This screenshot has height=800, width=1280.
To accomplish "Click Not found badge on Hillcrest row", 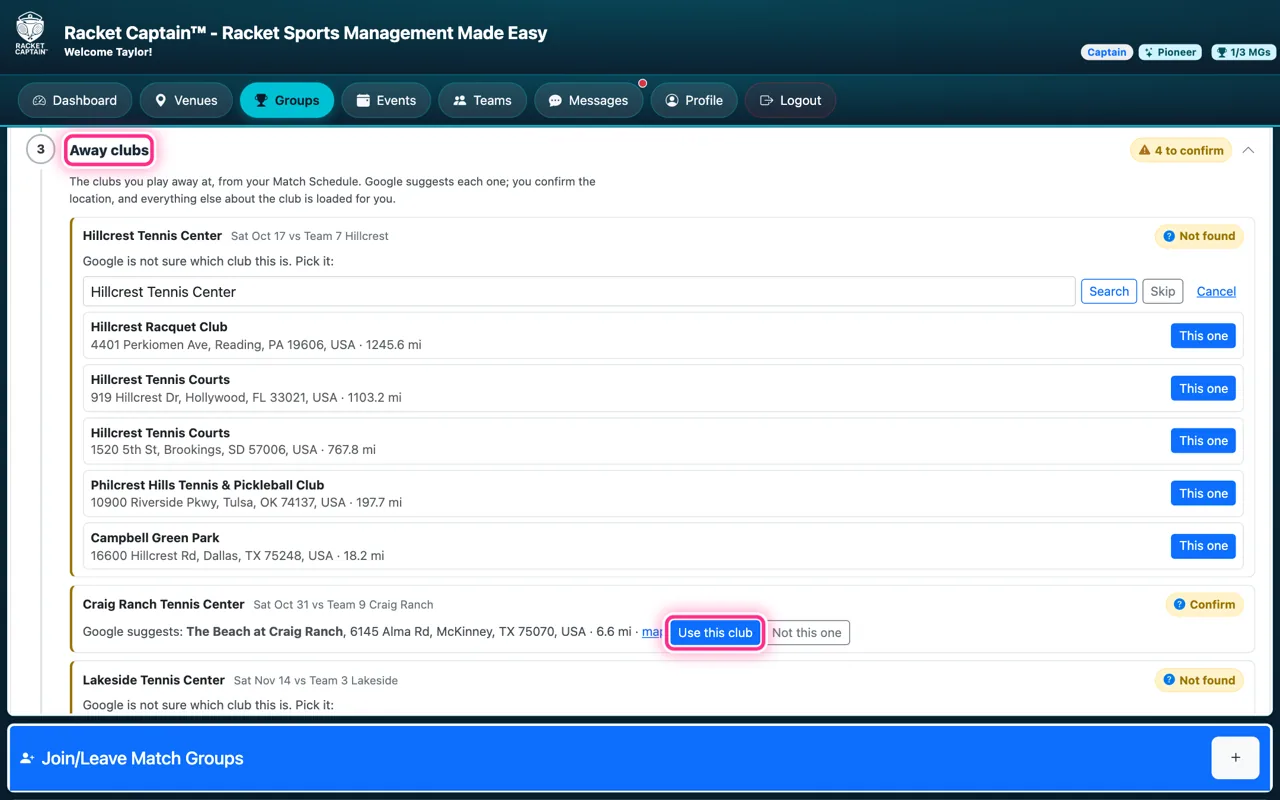I will (1199, 236).
